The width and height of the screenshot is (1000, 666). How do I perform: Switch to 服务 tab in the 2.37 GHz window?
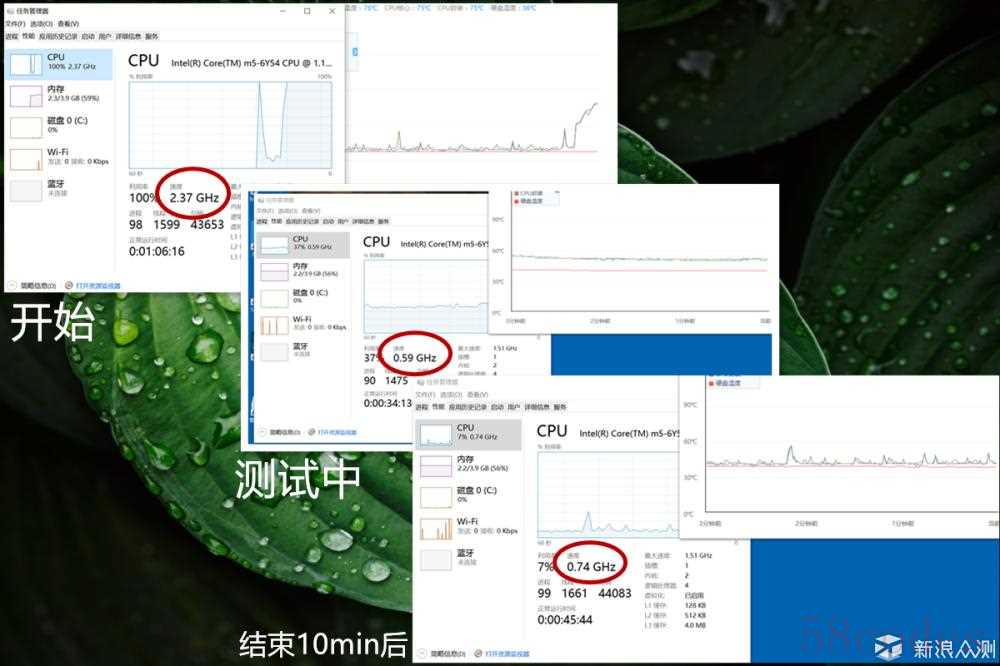tap(152, 36)
